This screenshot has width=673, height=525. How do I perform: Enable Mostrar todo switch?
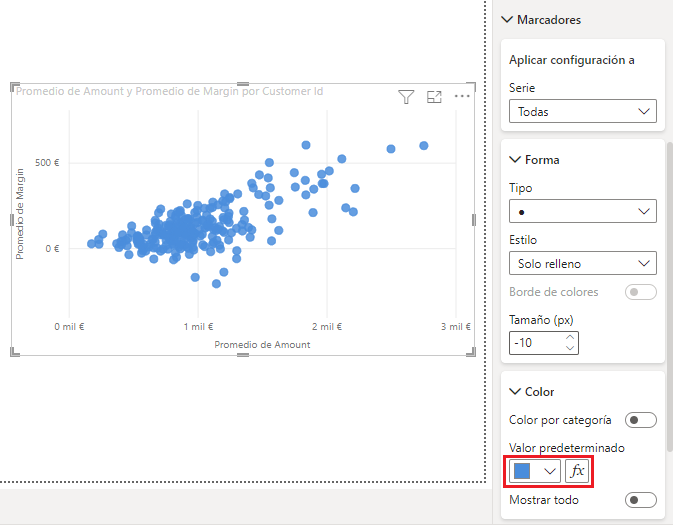[x=641, y=500]
